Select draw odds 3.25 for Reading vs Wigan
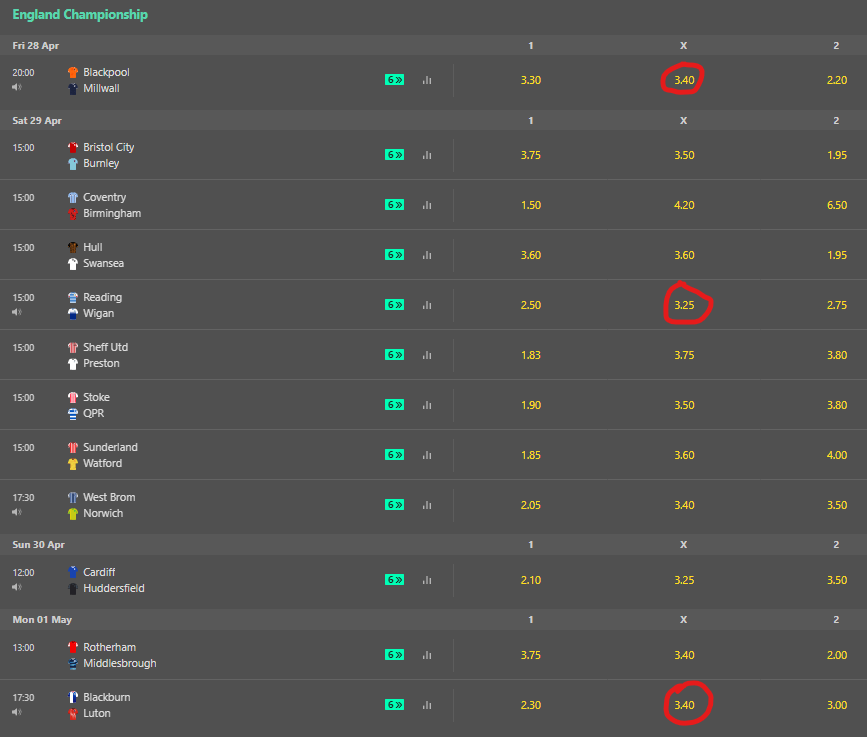This screenshot has height=737, width=867. click(x=684, y=305)
